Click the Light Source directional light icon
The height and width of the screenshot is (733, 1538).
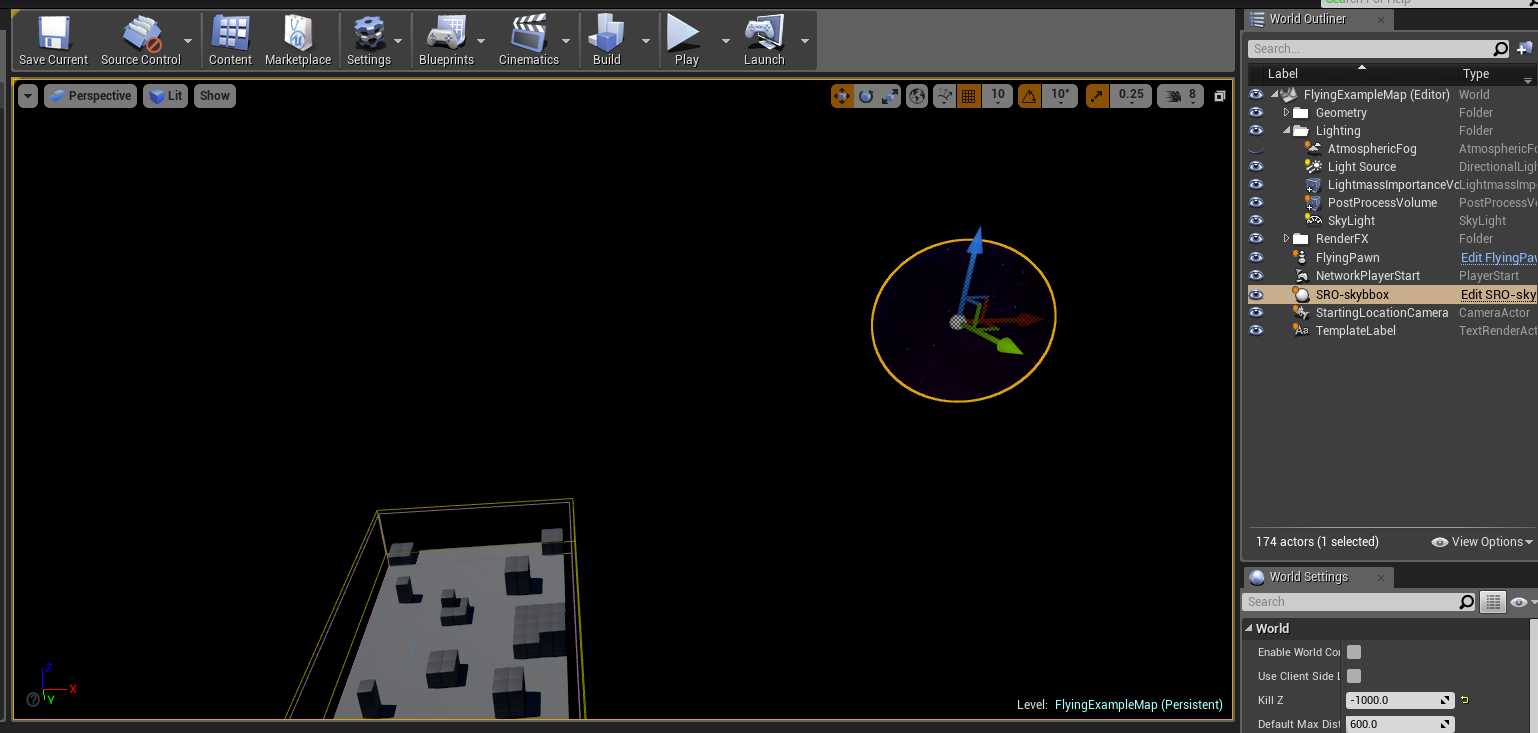click(1313, 167)
